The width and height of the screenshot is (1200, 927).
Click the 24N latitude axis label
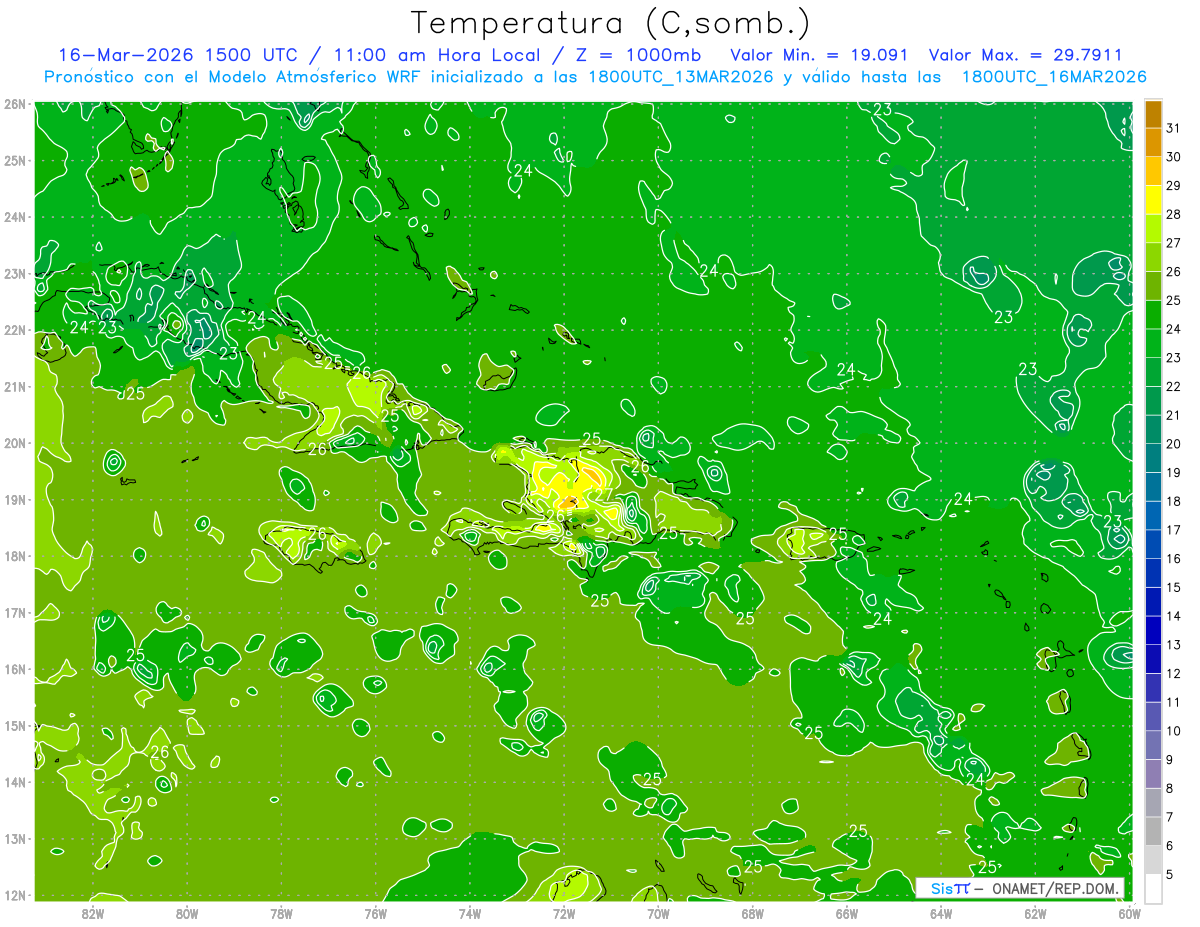click(15, 217)
